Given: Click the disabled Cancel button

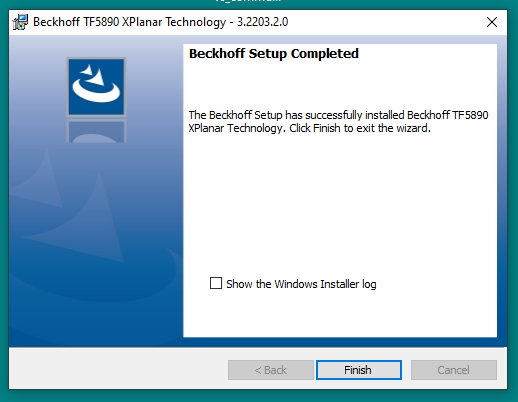Looking at the screenshot, I should tap(454, 370).
